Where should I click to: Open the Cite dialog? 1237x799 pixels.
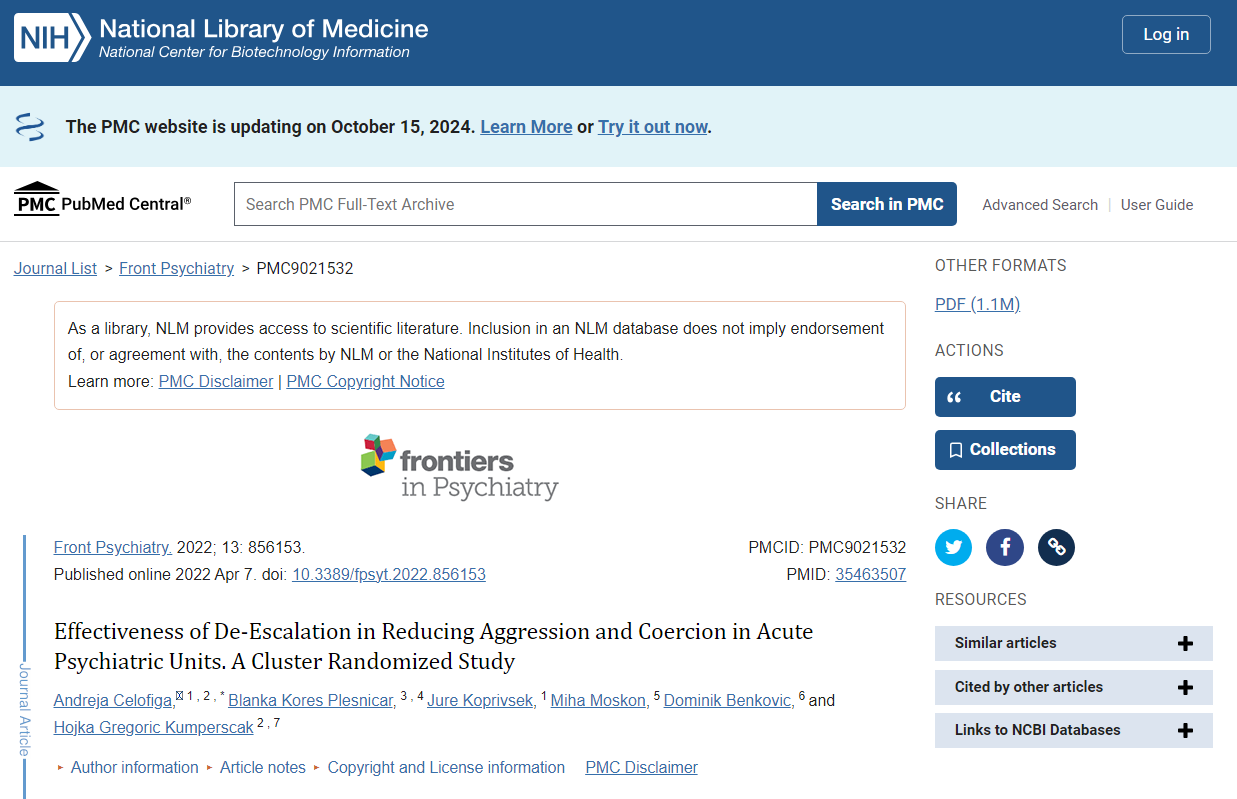[x=1005, y=397]
